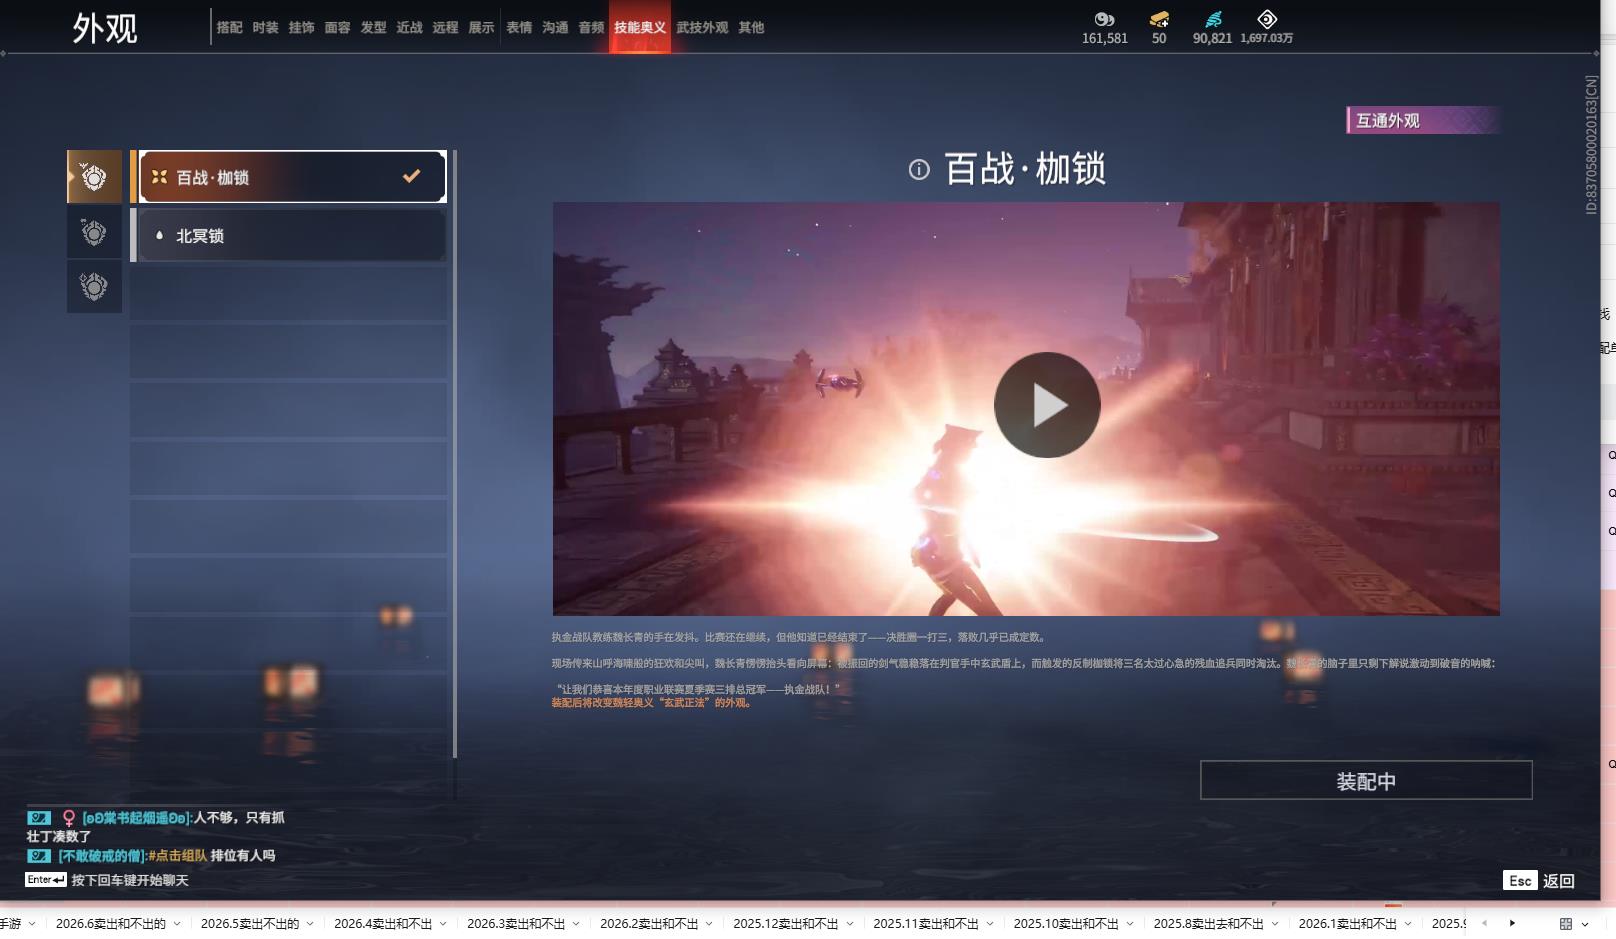
Task: Play the 百战·枷锁 preview video
Action: [x=1046, y=405]
